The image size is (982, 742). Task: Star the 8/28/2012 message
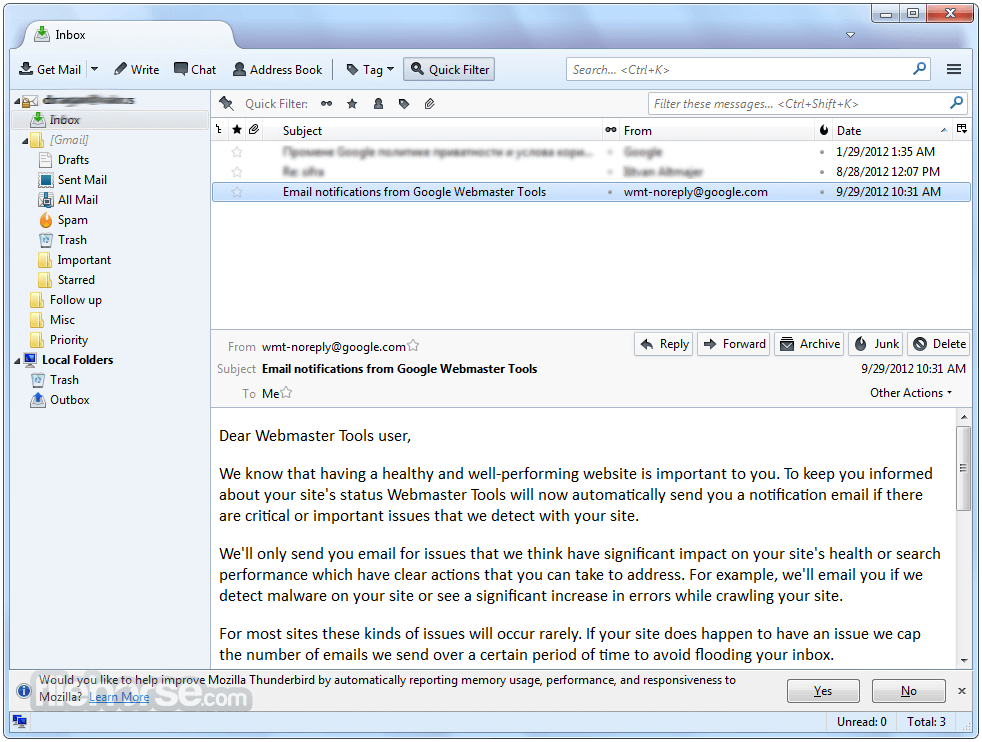[x=237, y=172]
